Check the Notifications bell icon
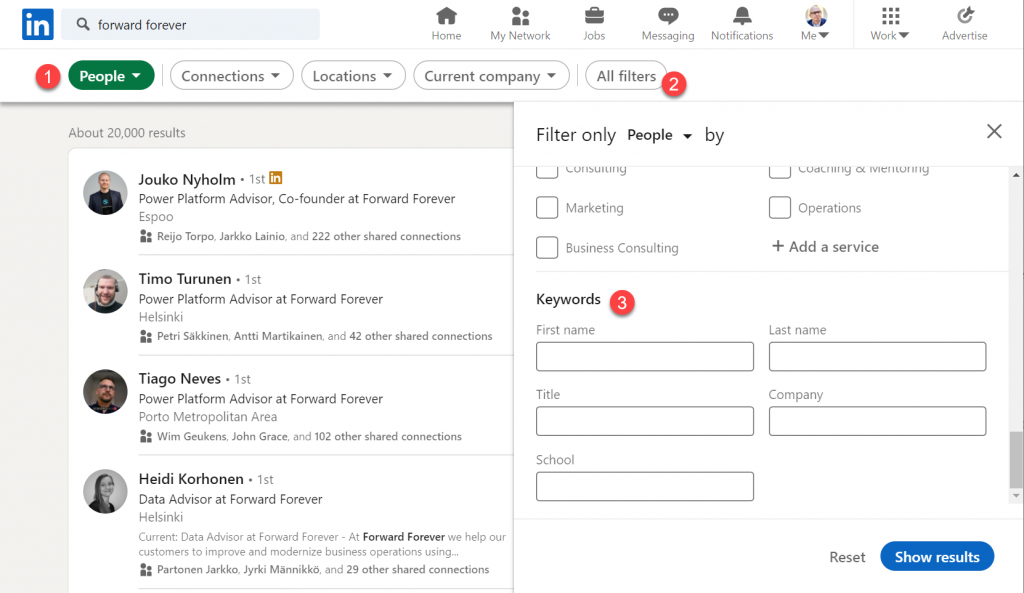This screenshot has height=593, width=1024. point(742,16)
